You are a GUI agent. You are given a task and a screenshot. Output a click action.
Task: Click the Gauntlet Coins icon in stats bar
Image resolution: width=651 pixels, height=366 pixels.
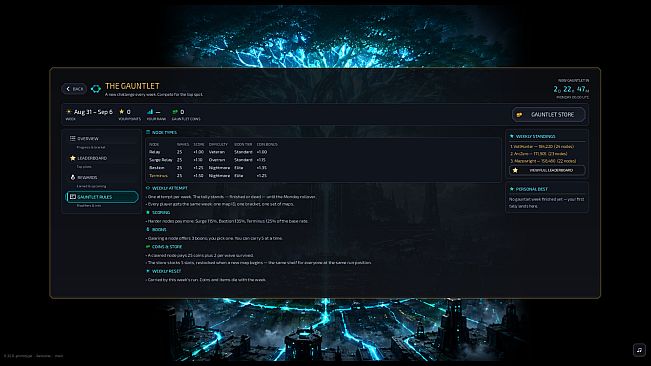tap(175, 112)
